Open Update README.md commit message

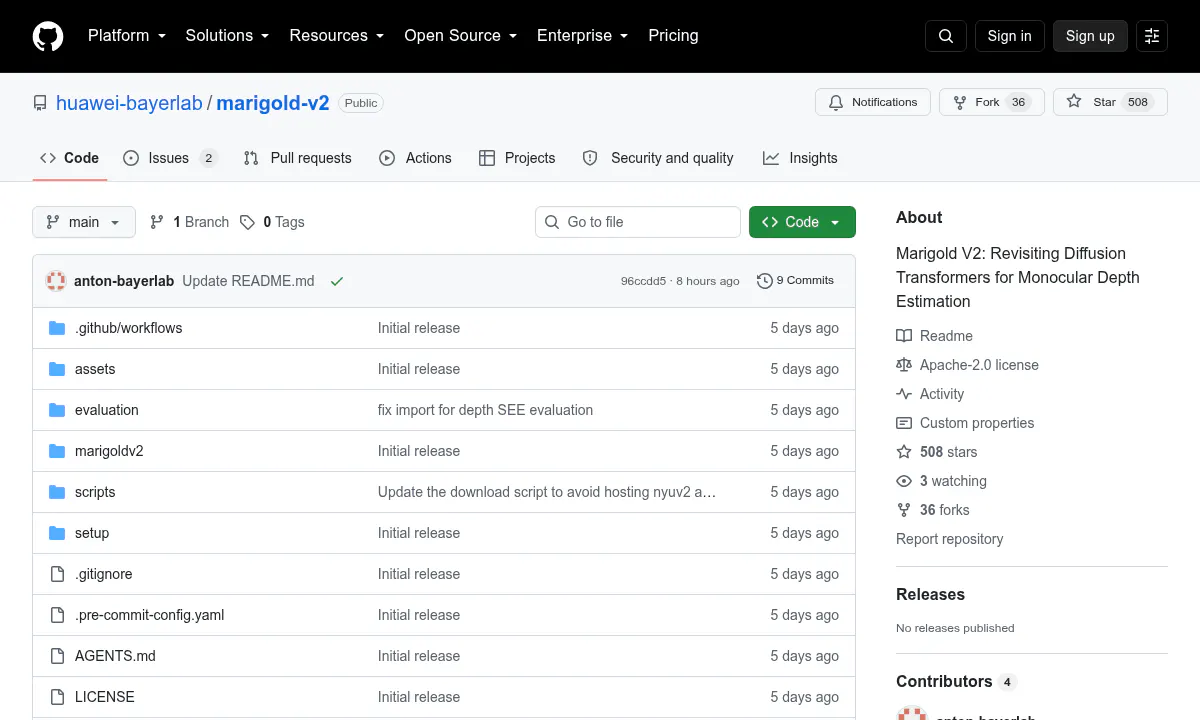tap(248, 281)
